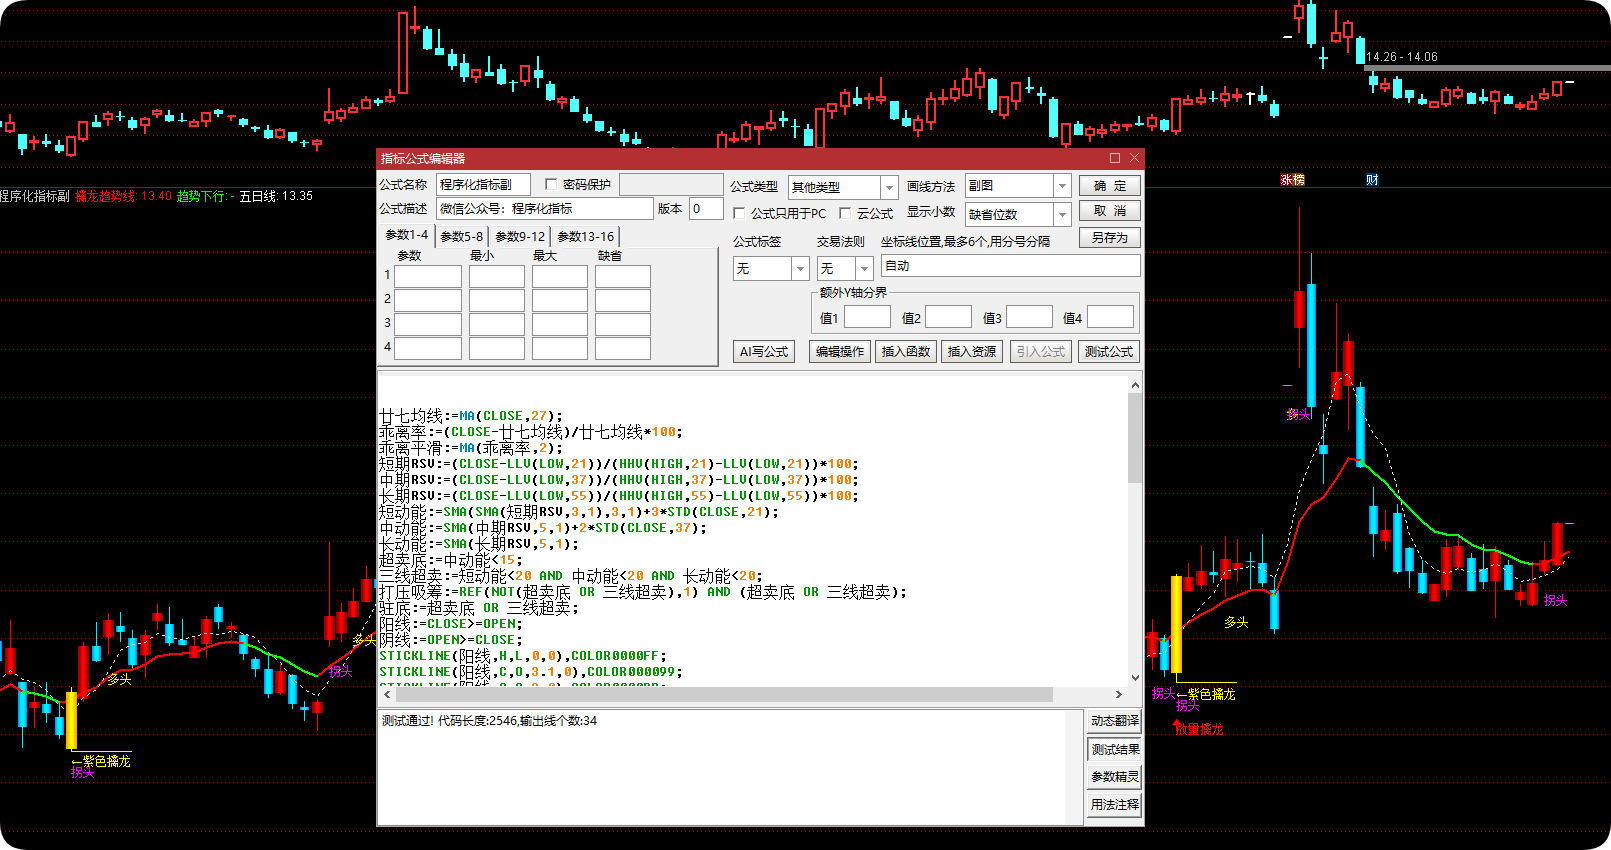This screenshot has width=1611, height=850.
Task: Show the 动态翻译 panel
Action: click(1115, 721)
